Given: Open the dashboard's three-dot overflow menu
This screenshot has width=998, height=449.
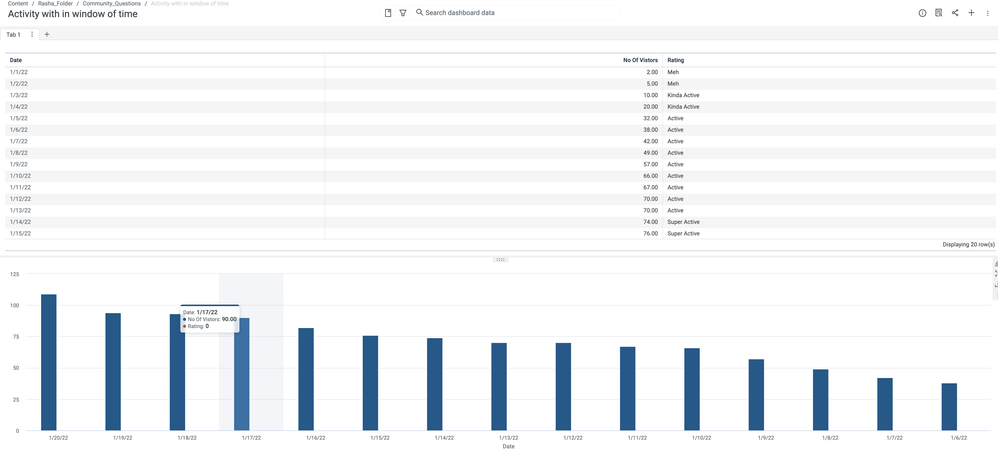Looking at the screenshot, I should [987, 13].
